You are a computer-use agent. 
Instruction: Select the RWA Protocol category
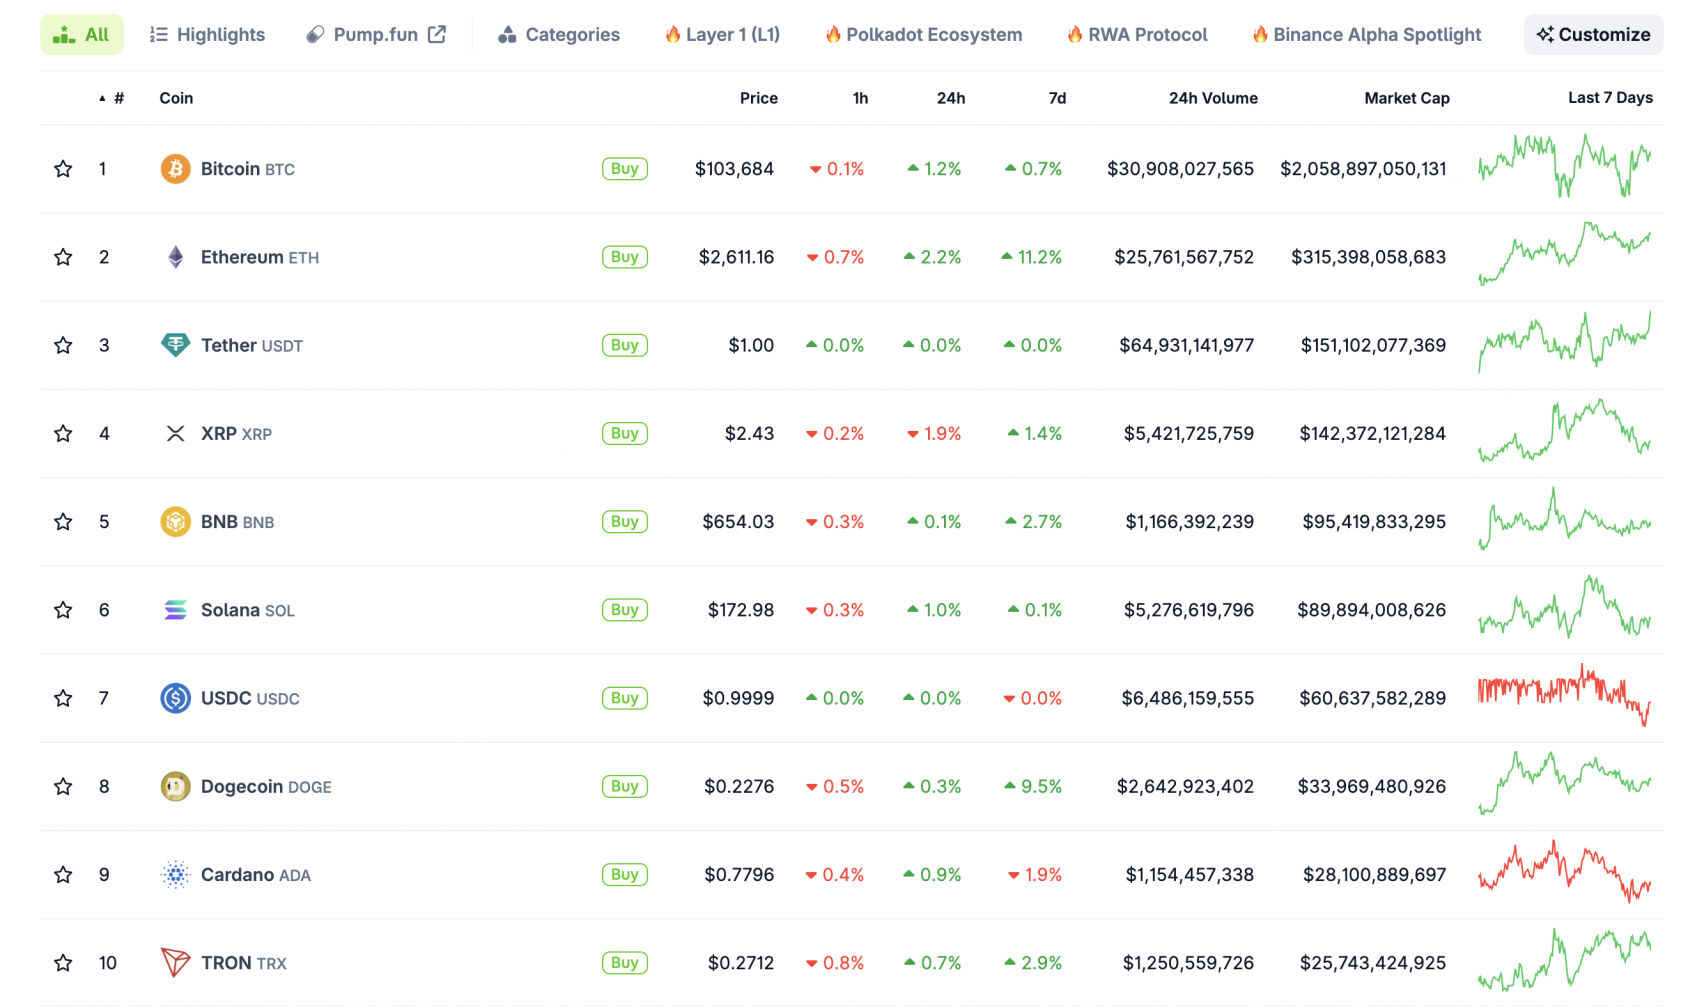pos(1137,34)
